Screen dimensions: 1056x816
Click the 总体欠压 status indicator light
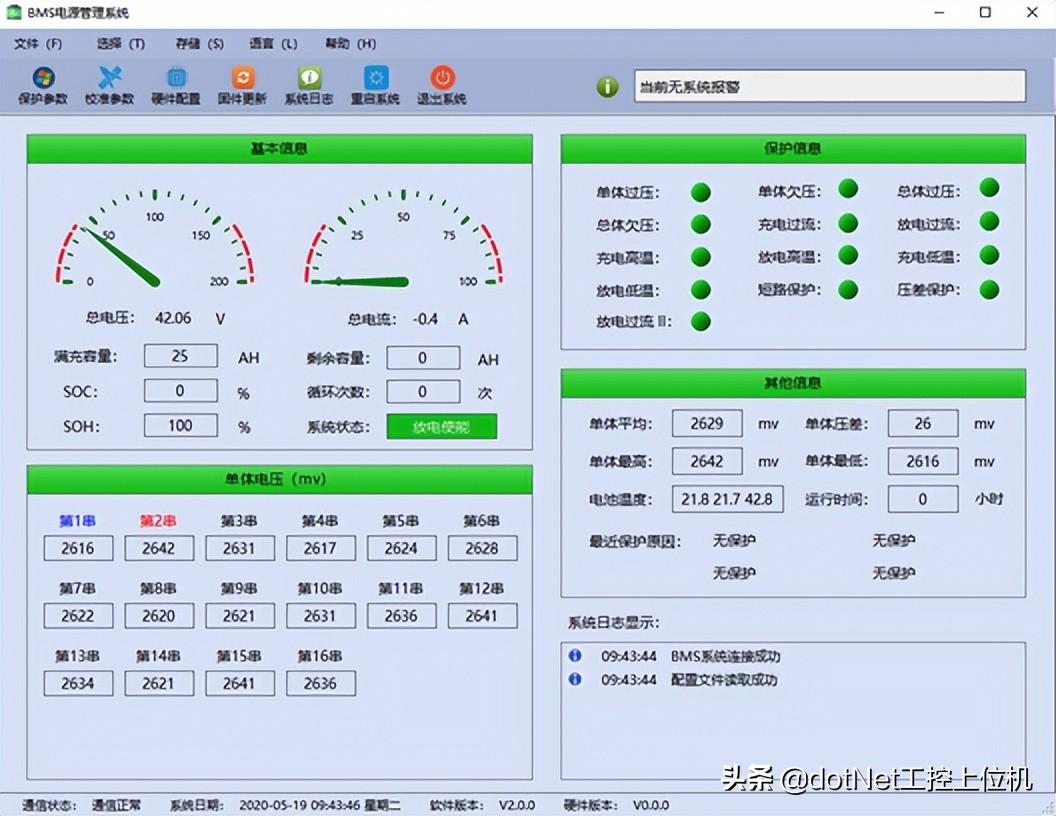(700, 224)
